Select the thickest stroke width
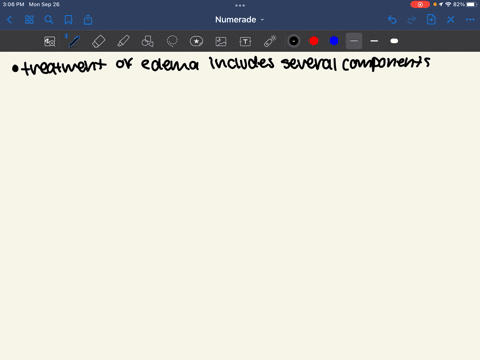The image size is (480, 360). tap(394, 41)
